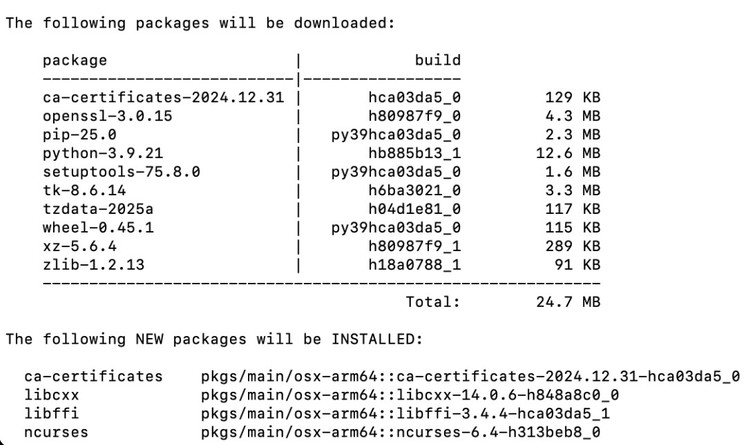Click the build column header
The height and width of the screenshot is (445, 746).
point(438,60)
